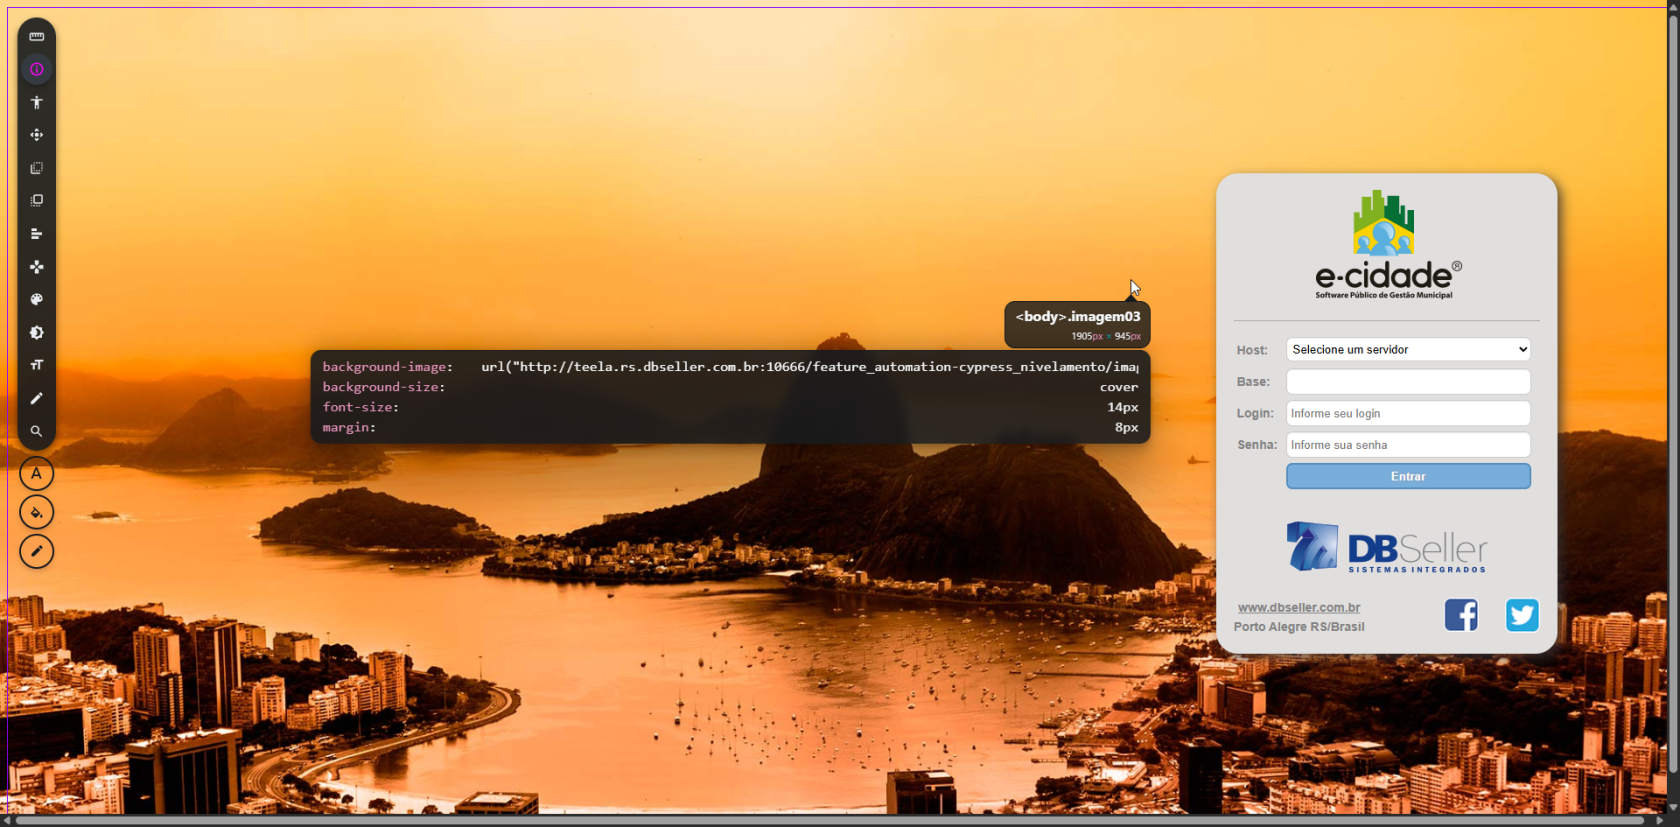Viewport: 1680px width, 827px height.
Task: Open the background fill color swatch
Action: click(x=37, y=513)
